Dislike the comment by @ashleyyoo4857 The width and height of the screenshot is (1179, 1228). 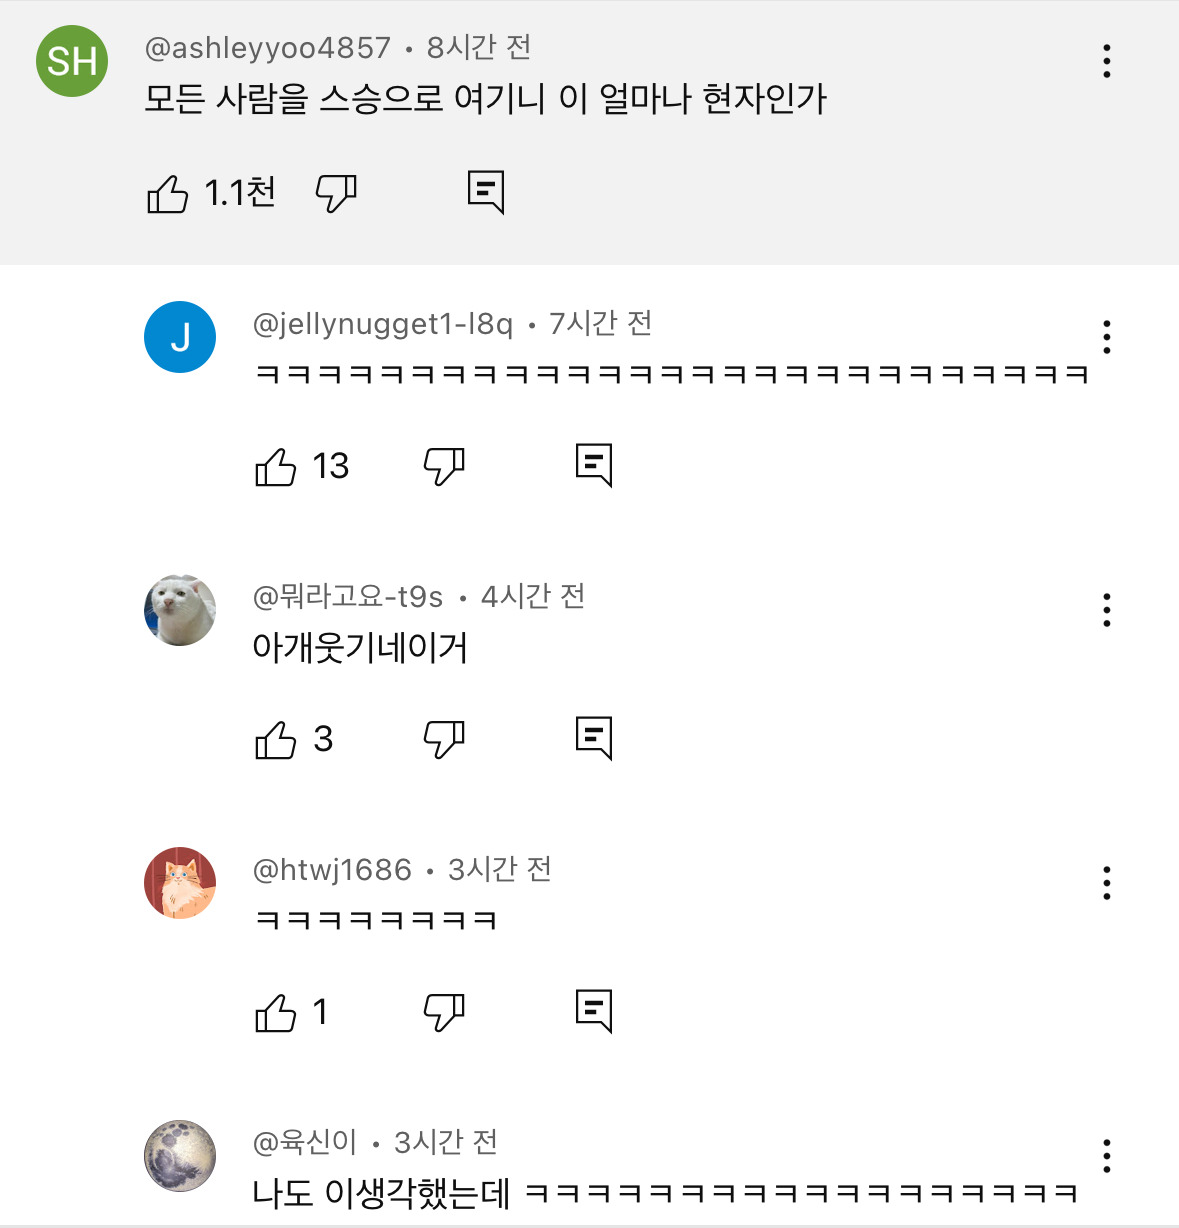(x=336, y=193)
